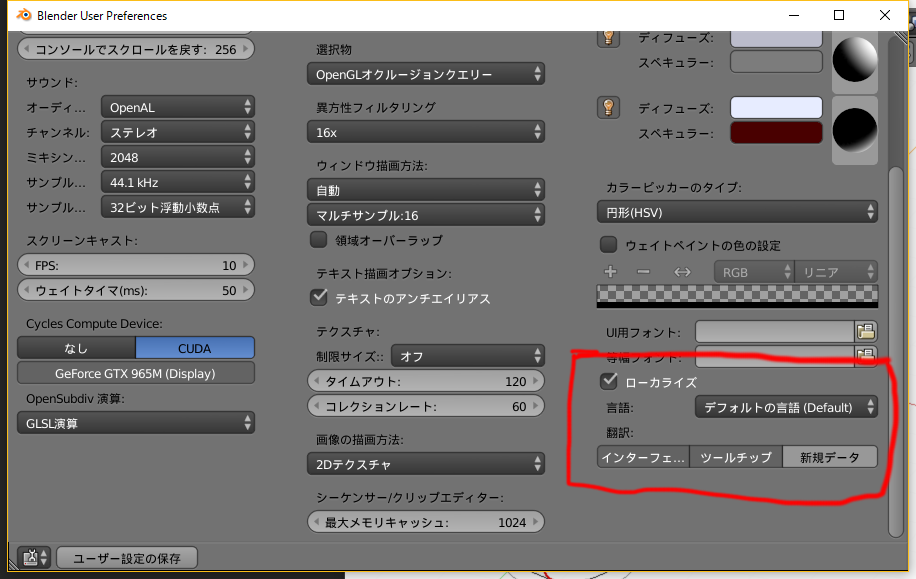
Task: Enable the 領域オーバーラップ checkbox
Action: pyautogui.click(x=318, y=240)
